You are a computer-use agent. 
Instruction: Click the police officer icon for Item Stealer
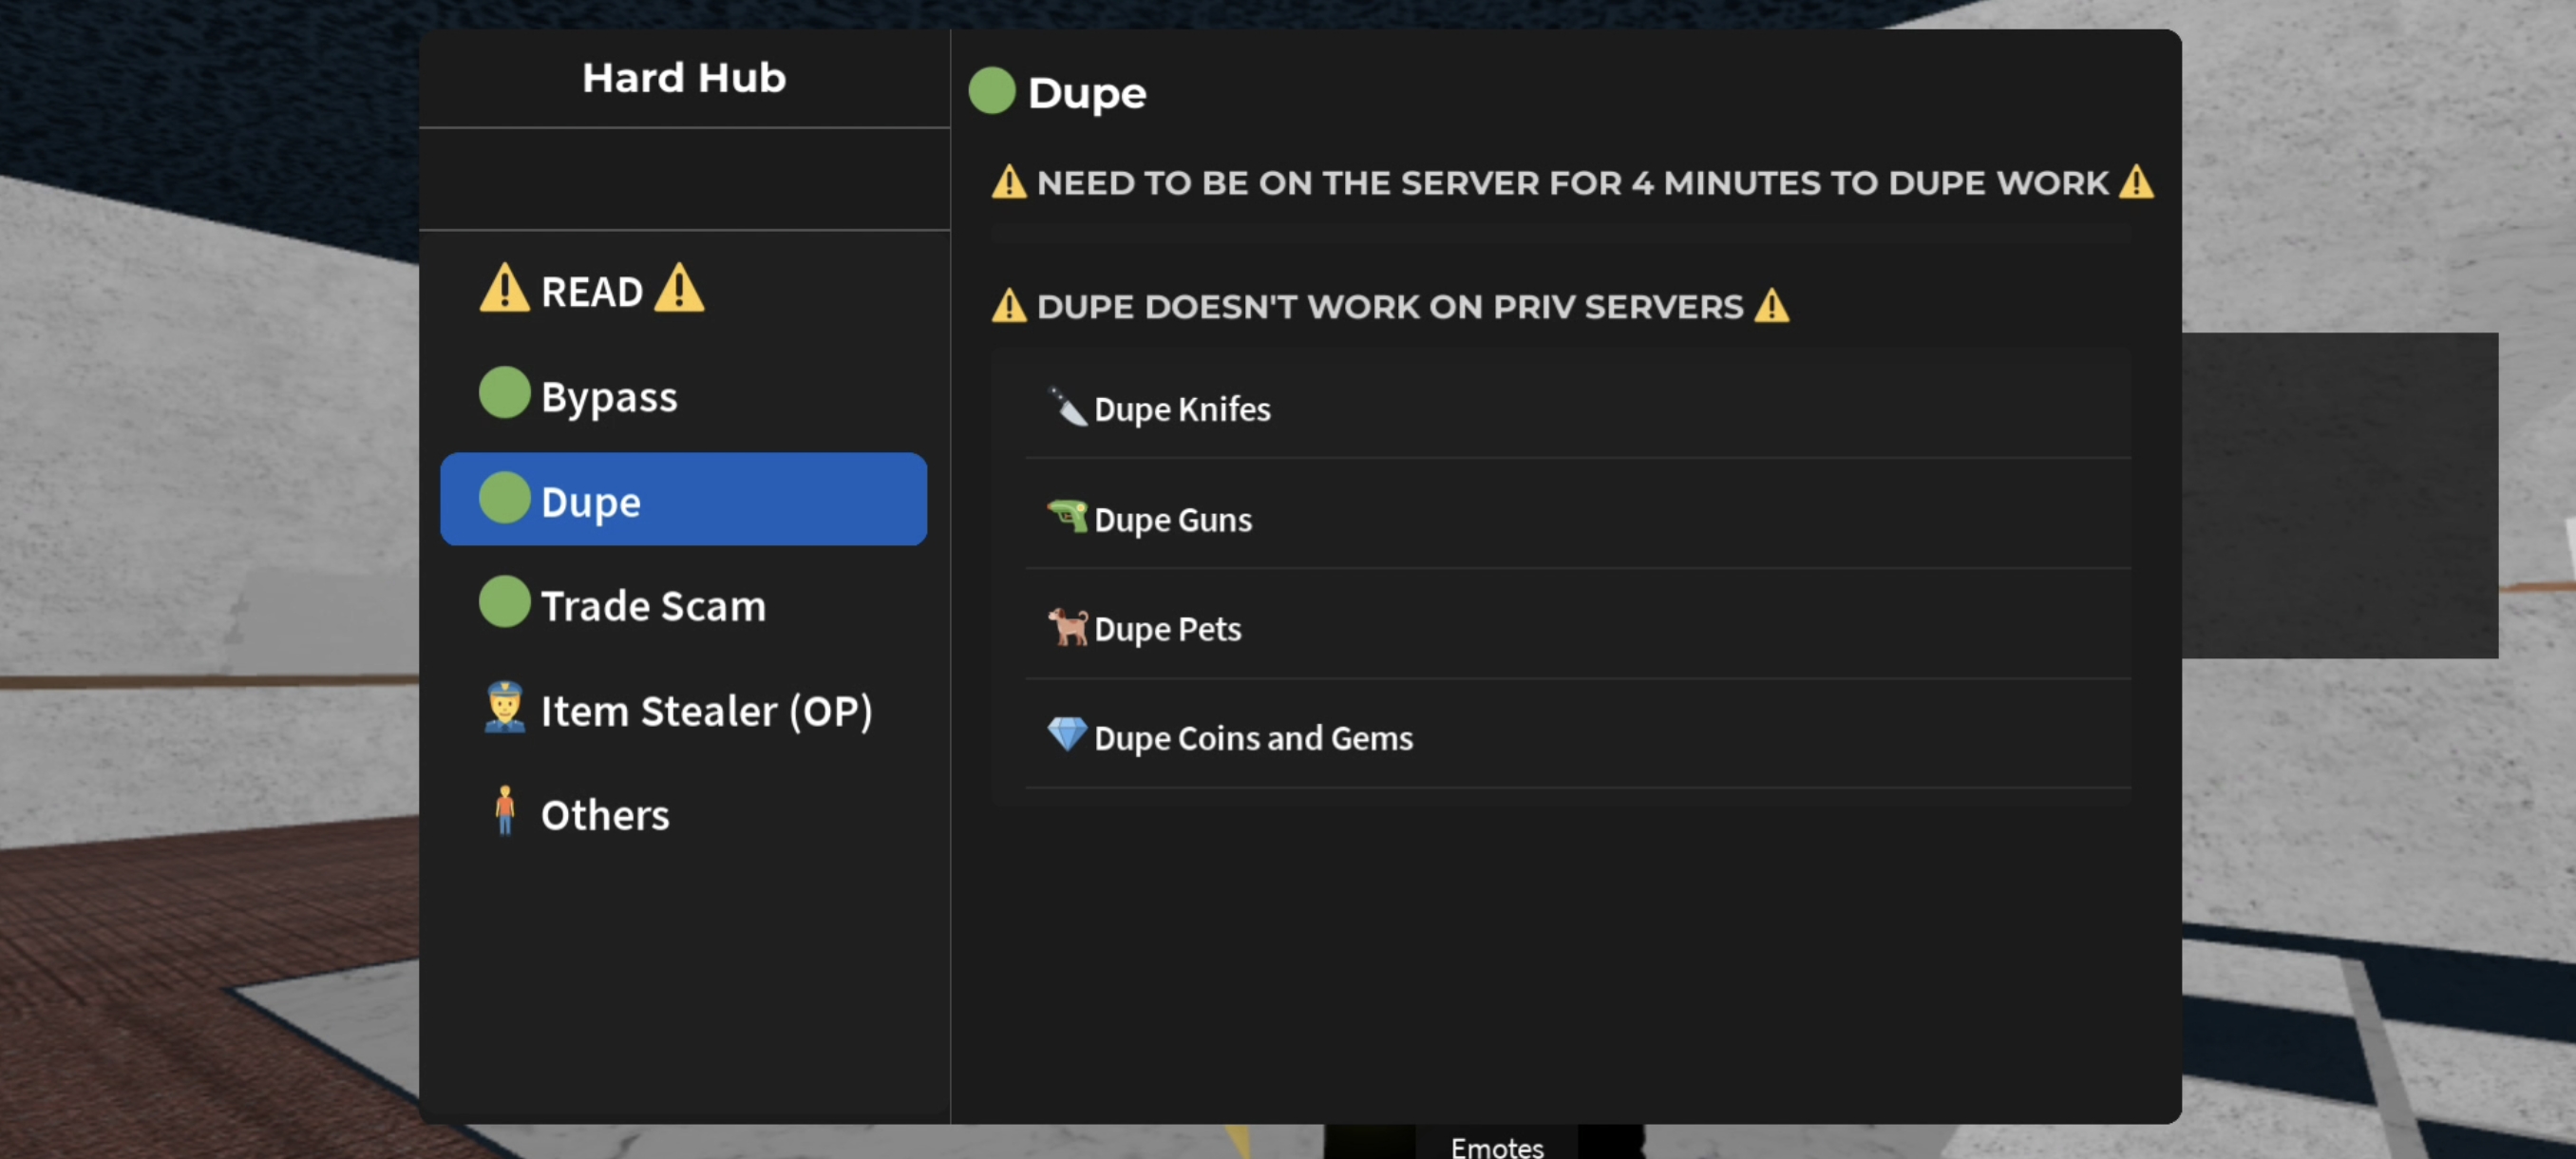click(504, 708)
